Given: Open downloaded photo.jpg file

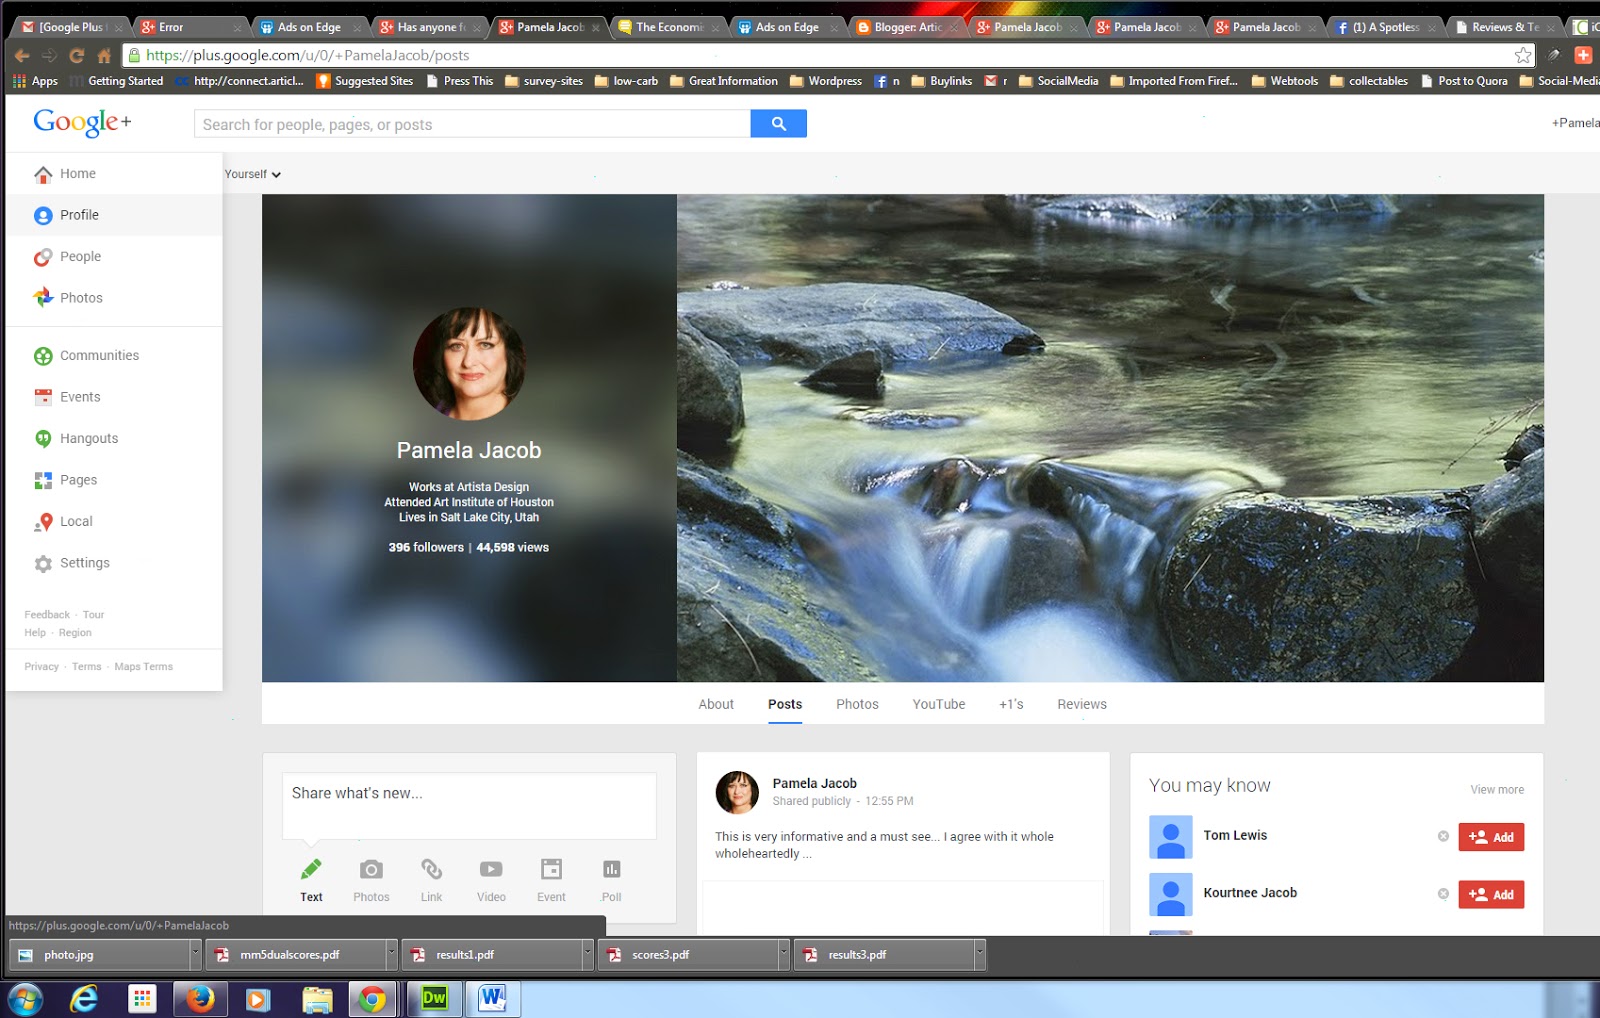Looking at the screenshot, I should [99, 955].
